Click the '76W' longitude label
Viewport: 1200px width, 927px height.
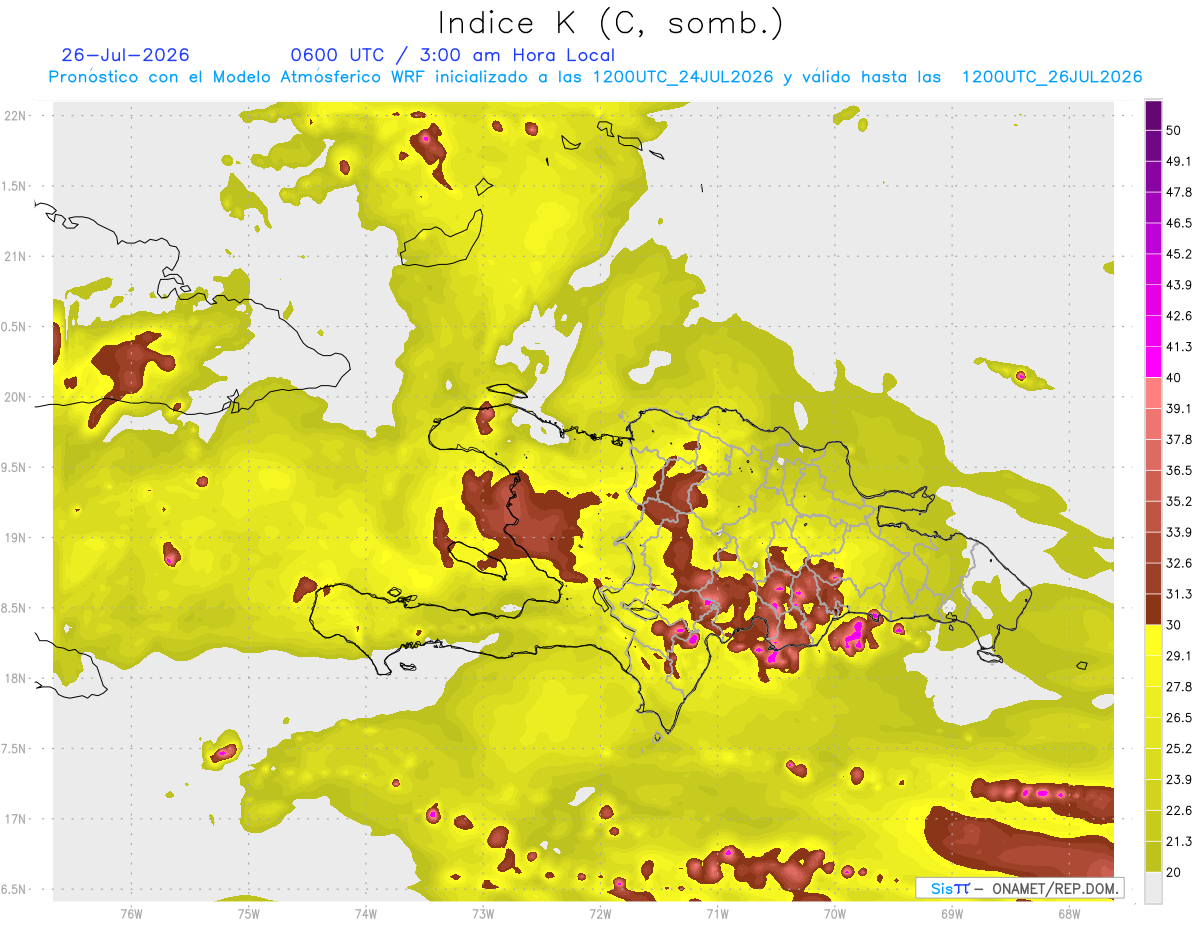coord(131,913)
